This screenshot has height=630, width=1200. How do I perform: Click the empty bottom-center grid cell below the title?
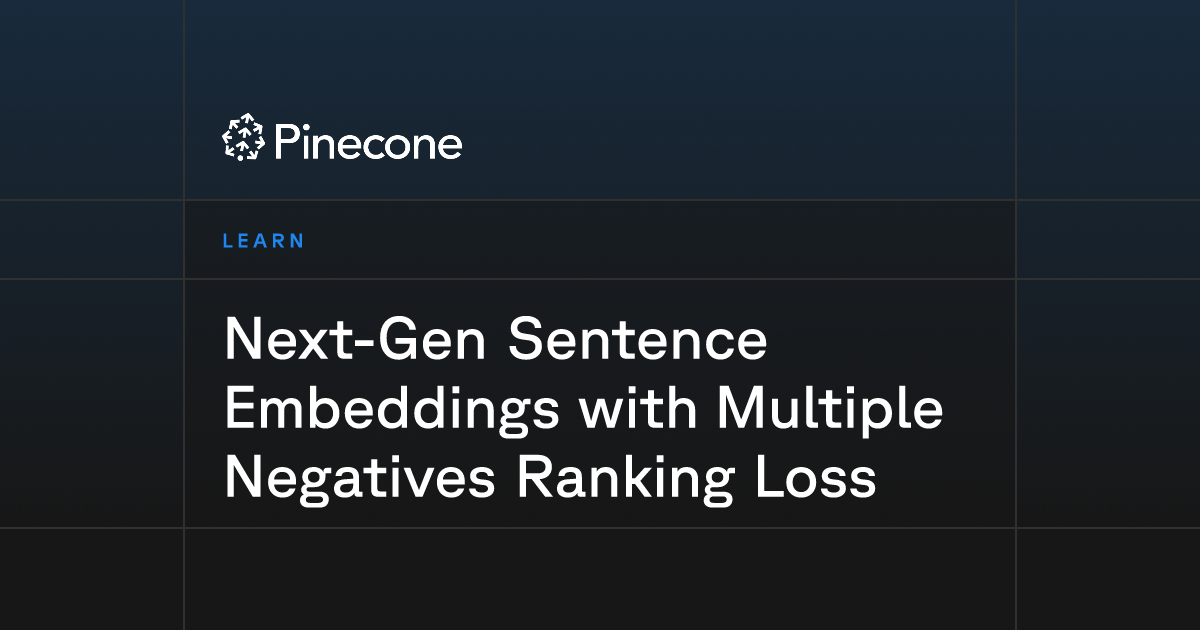pos(600,578)
